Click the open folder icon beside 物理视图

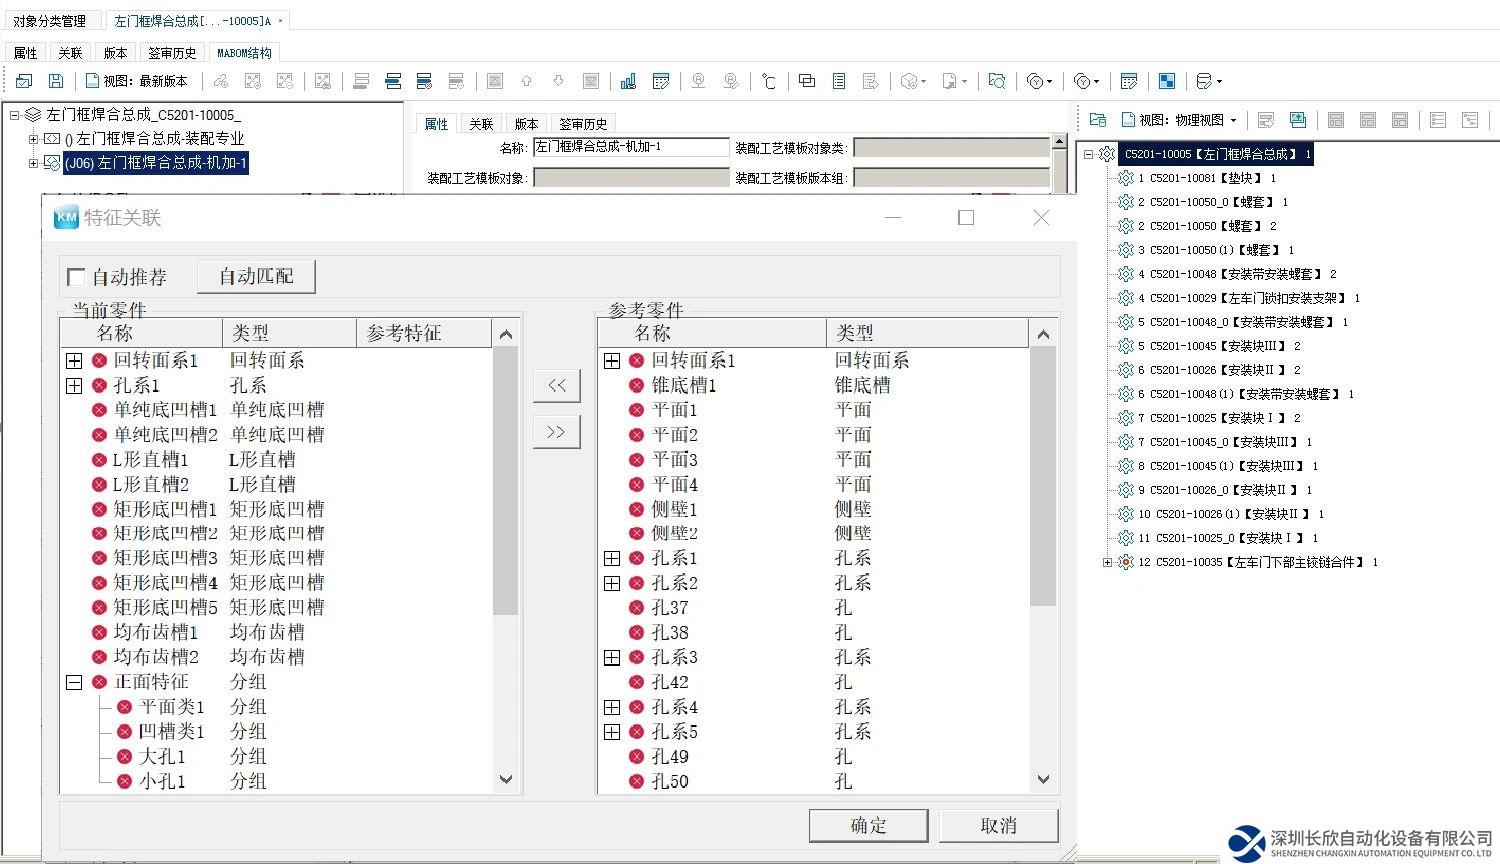(x=1097, y=120)
